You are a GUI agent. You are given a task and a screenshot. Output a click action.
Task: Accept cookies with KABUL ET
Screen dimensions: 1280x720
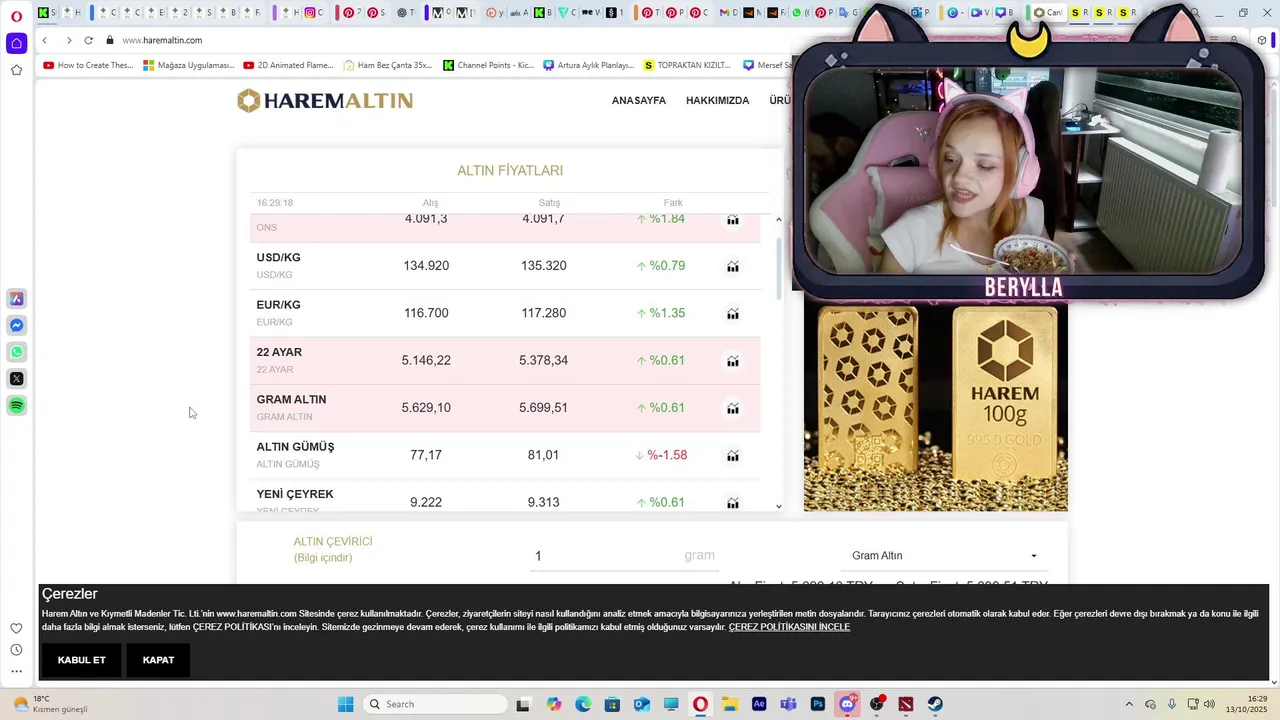81,660
